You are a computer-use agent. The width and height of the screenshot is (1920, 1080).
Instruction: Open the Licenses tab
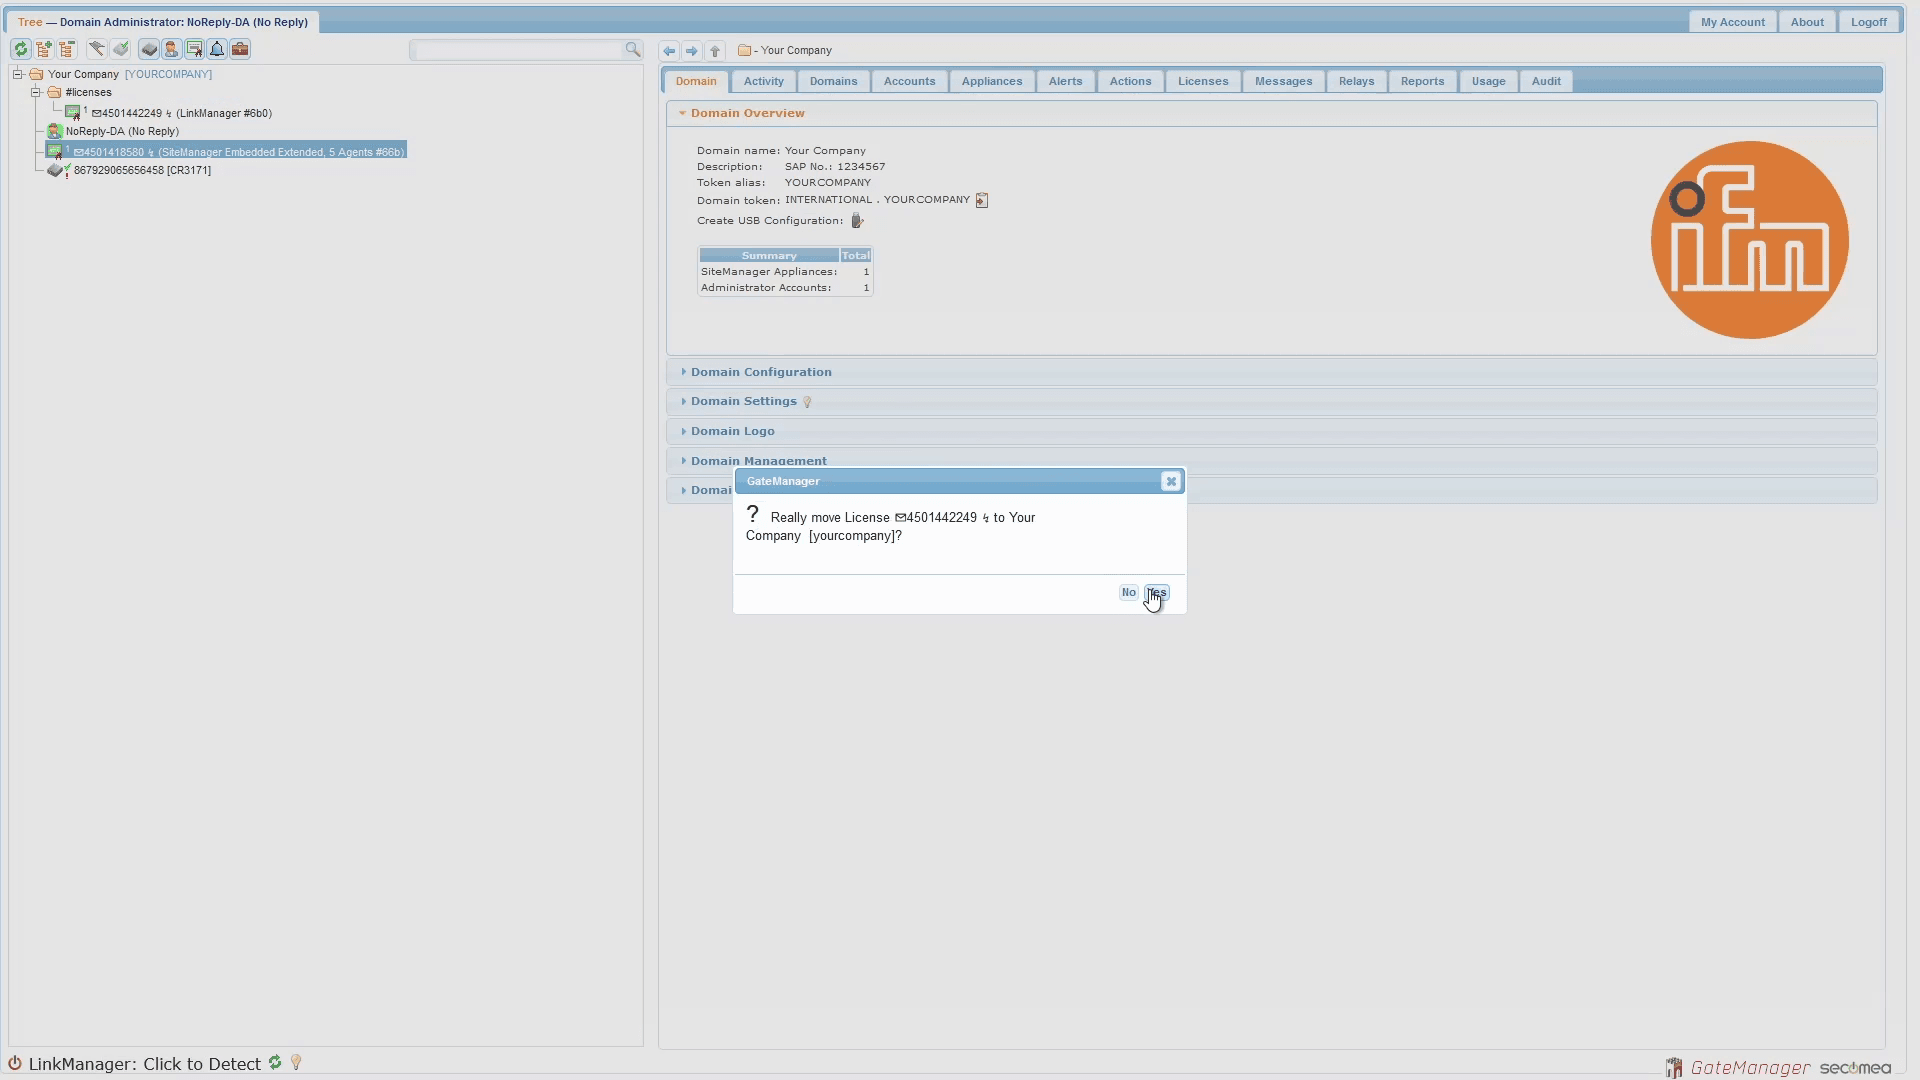coord(1202,81)
